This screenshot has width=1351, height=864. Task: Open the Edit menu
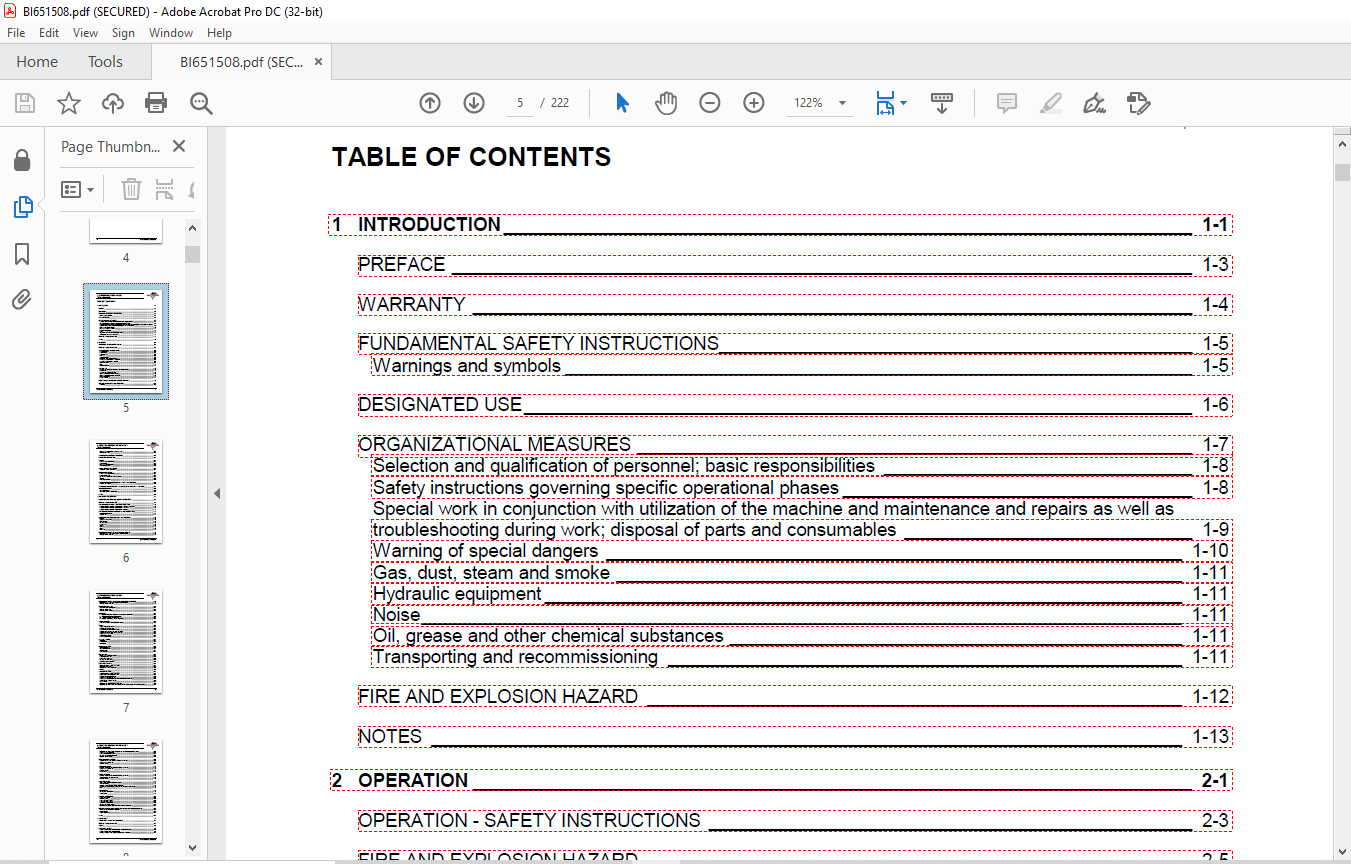tap(49, 33)
